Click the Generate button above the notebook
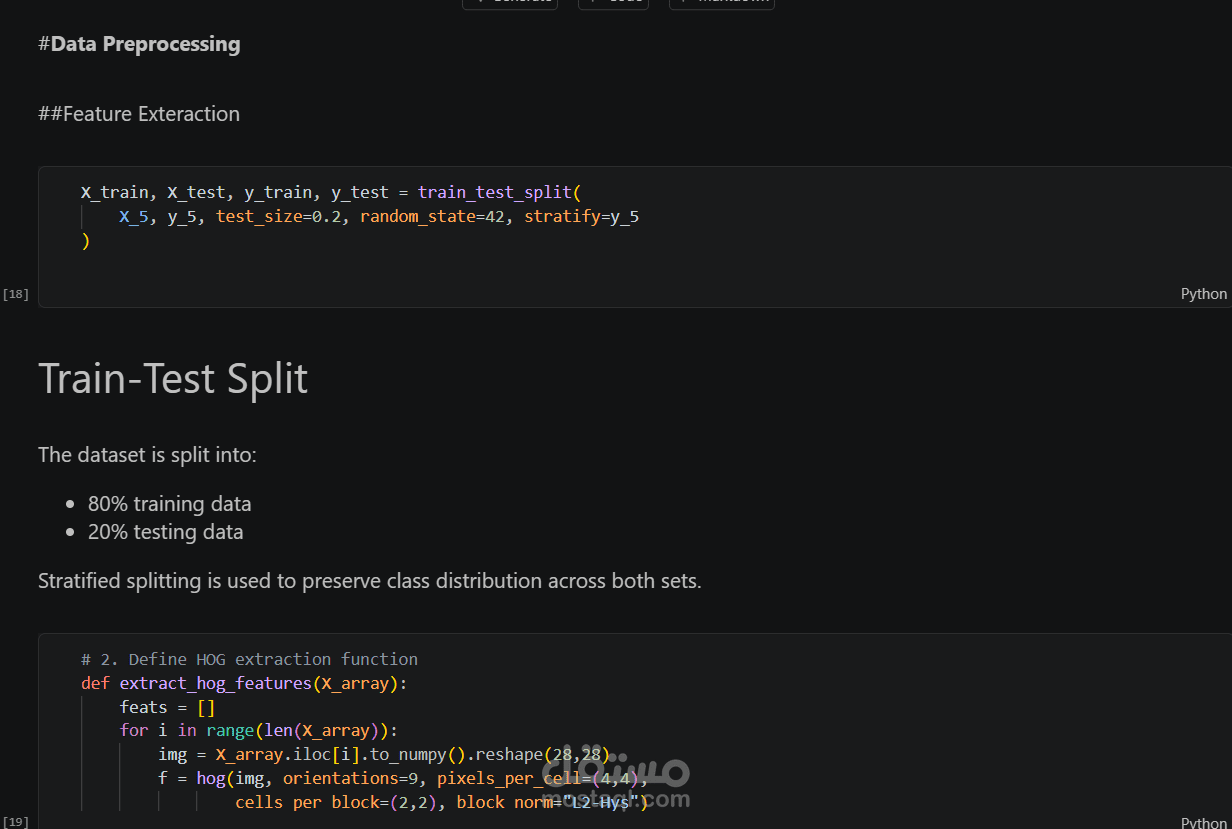This screenshot has height=829, width=1232. coord(510,3)
